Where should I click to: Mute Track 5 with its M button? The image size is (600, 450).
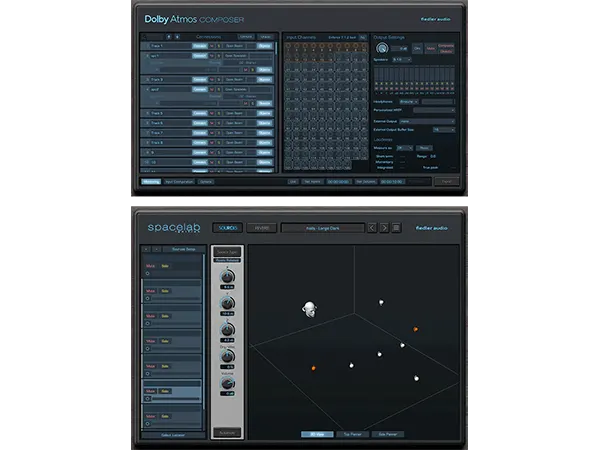[212, 113]
